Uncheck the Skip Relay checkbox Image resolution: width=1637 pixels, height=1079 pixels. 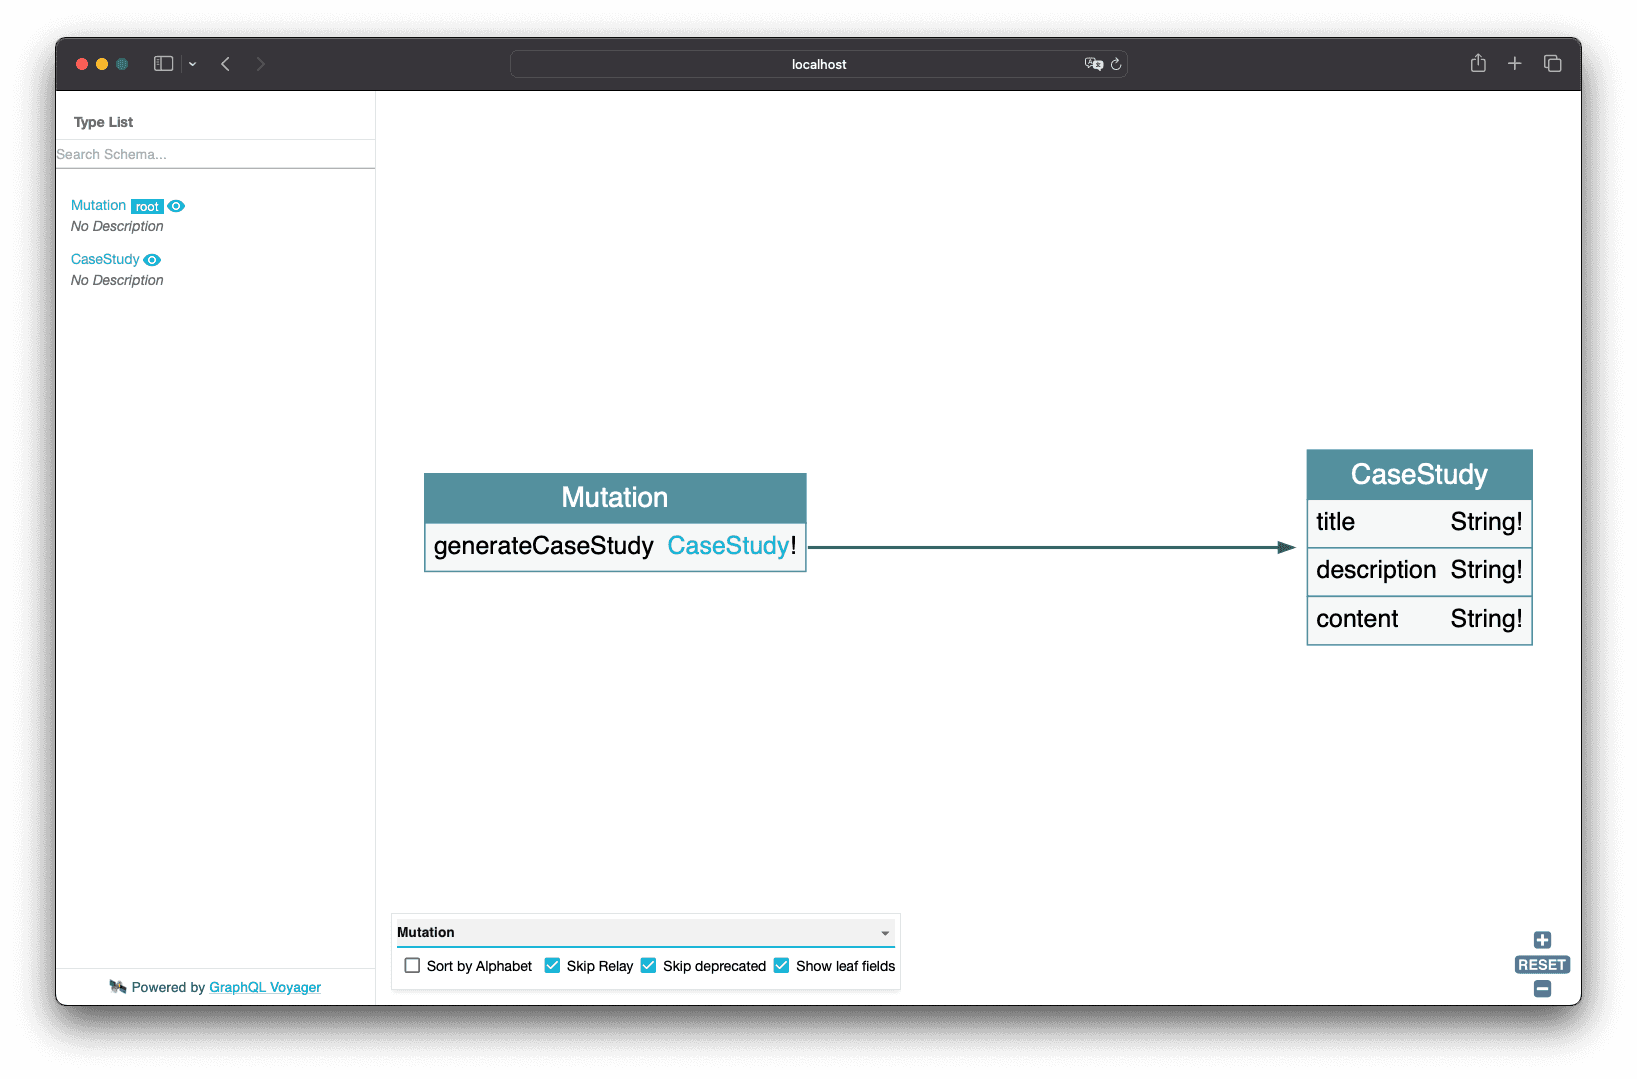tap(552, 966)
